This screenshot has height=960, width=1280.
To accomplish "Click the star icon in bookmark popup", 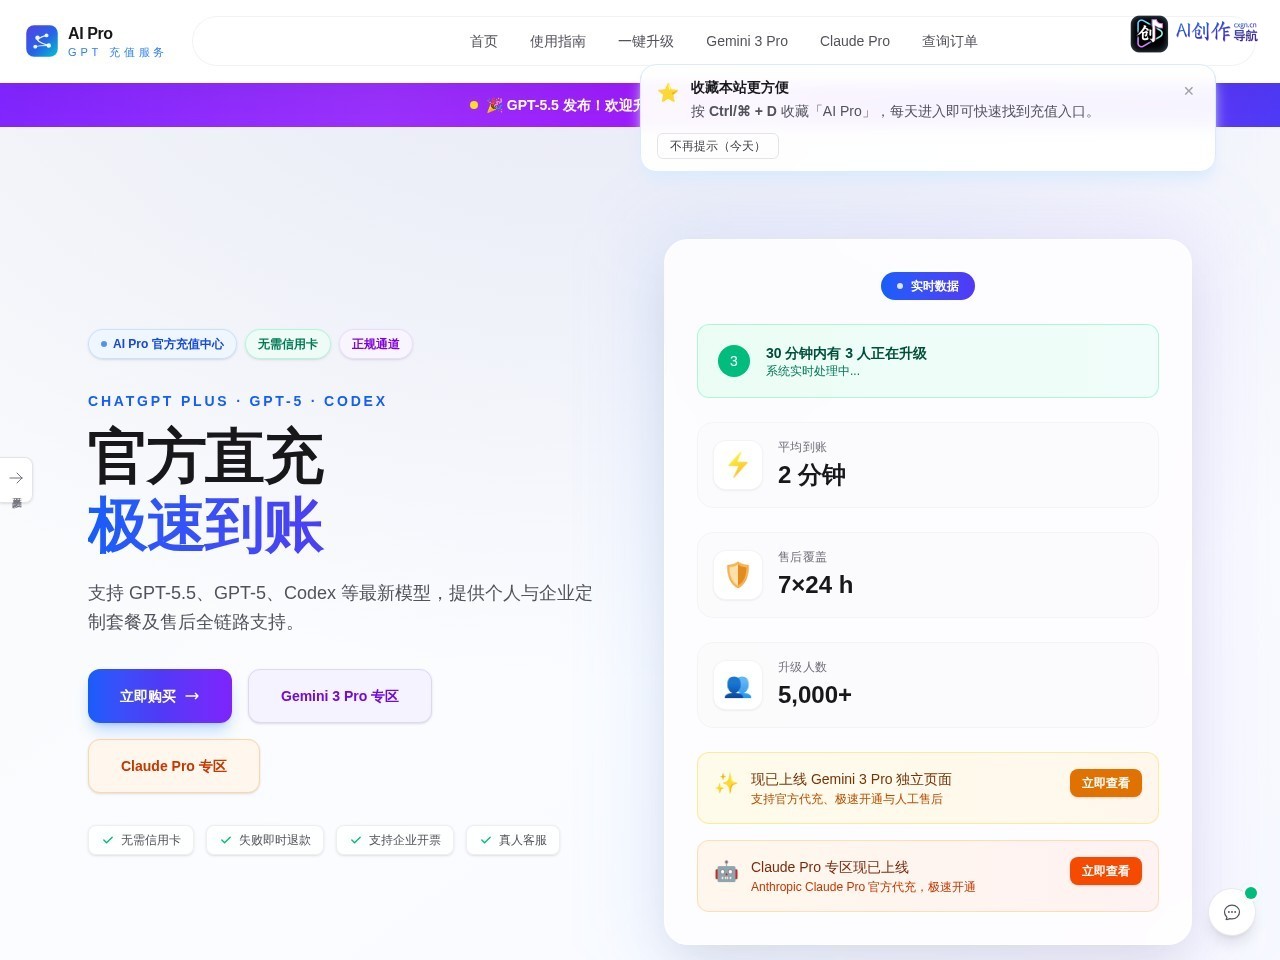I will (x=668, y=93).
